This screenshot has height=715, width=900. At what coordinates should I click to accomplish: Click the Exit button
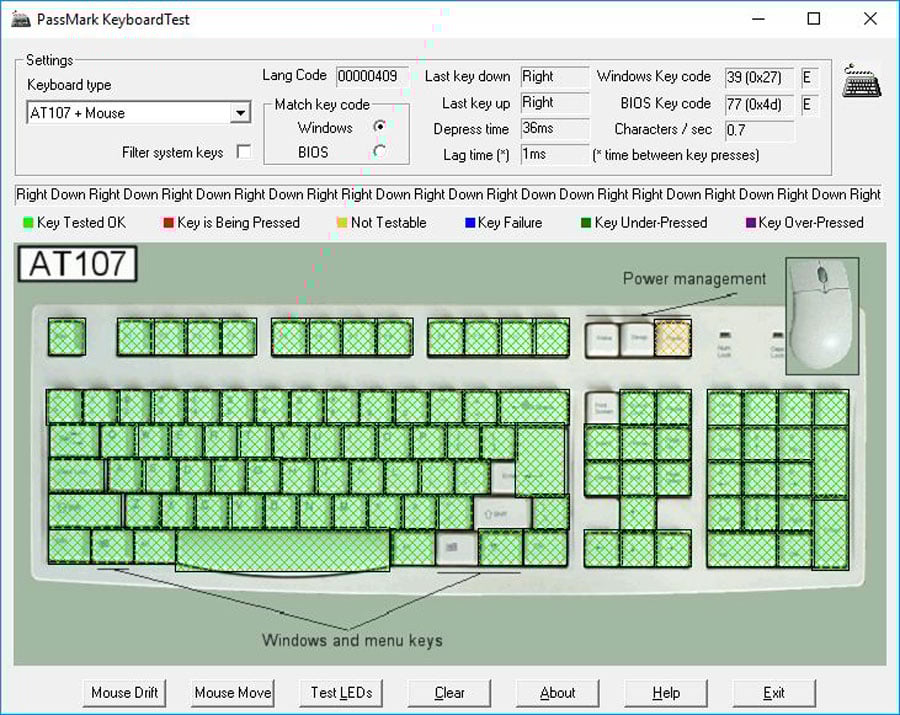[x=774, y=693]
